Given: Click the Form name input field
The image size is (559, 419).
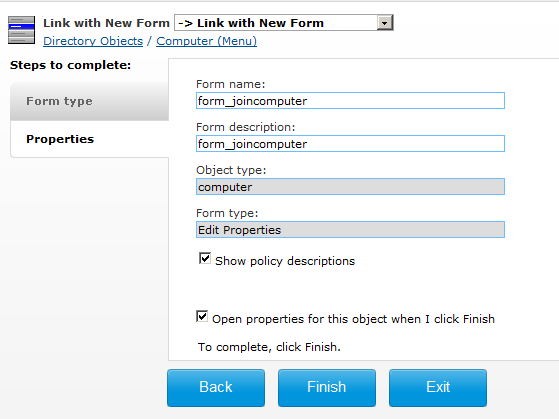Looking at the screenshot, I should tap(350, 101).
